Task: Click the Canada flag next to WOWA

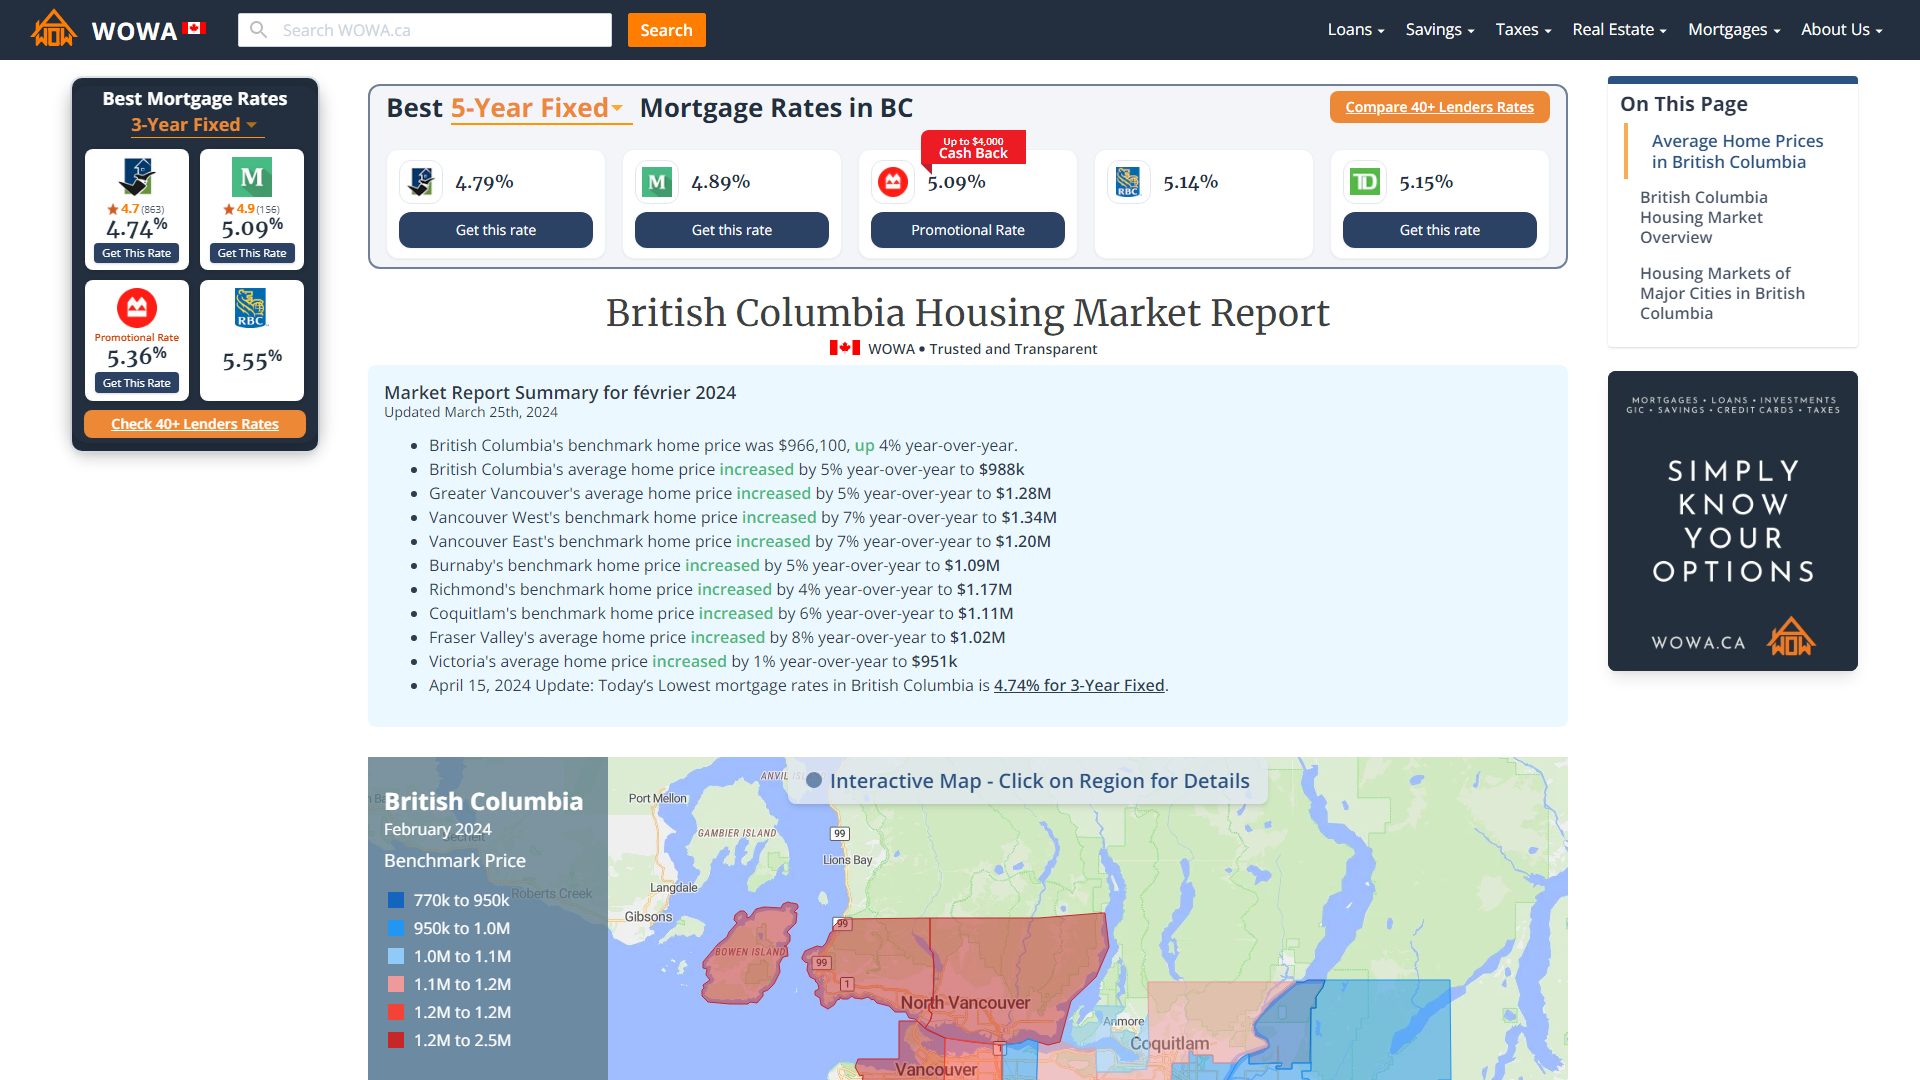Action: tap(195, 28)
